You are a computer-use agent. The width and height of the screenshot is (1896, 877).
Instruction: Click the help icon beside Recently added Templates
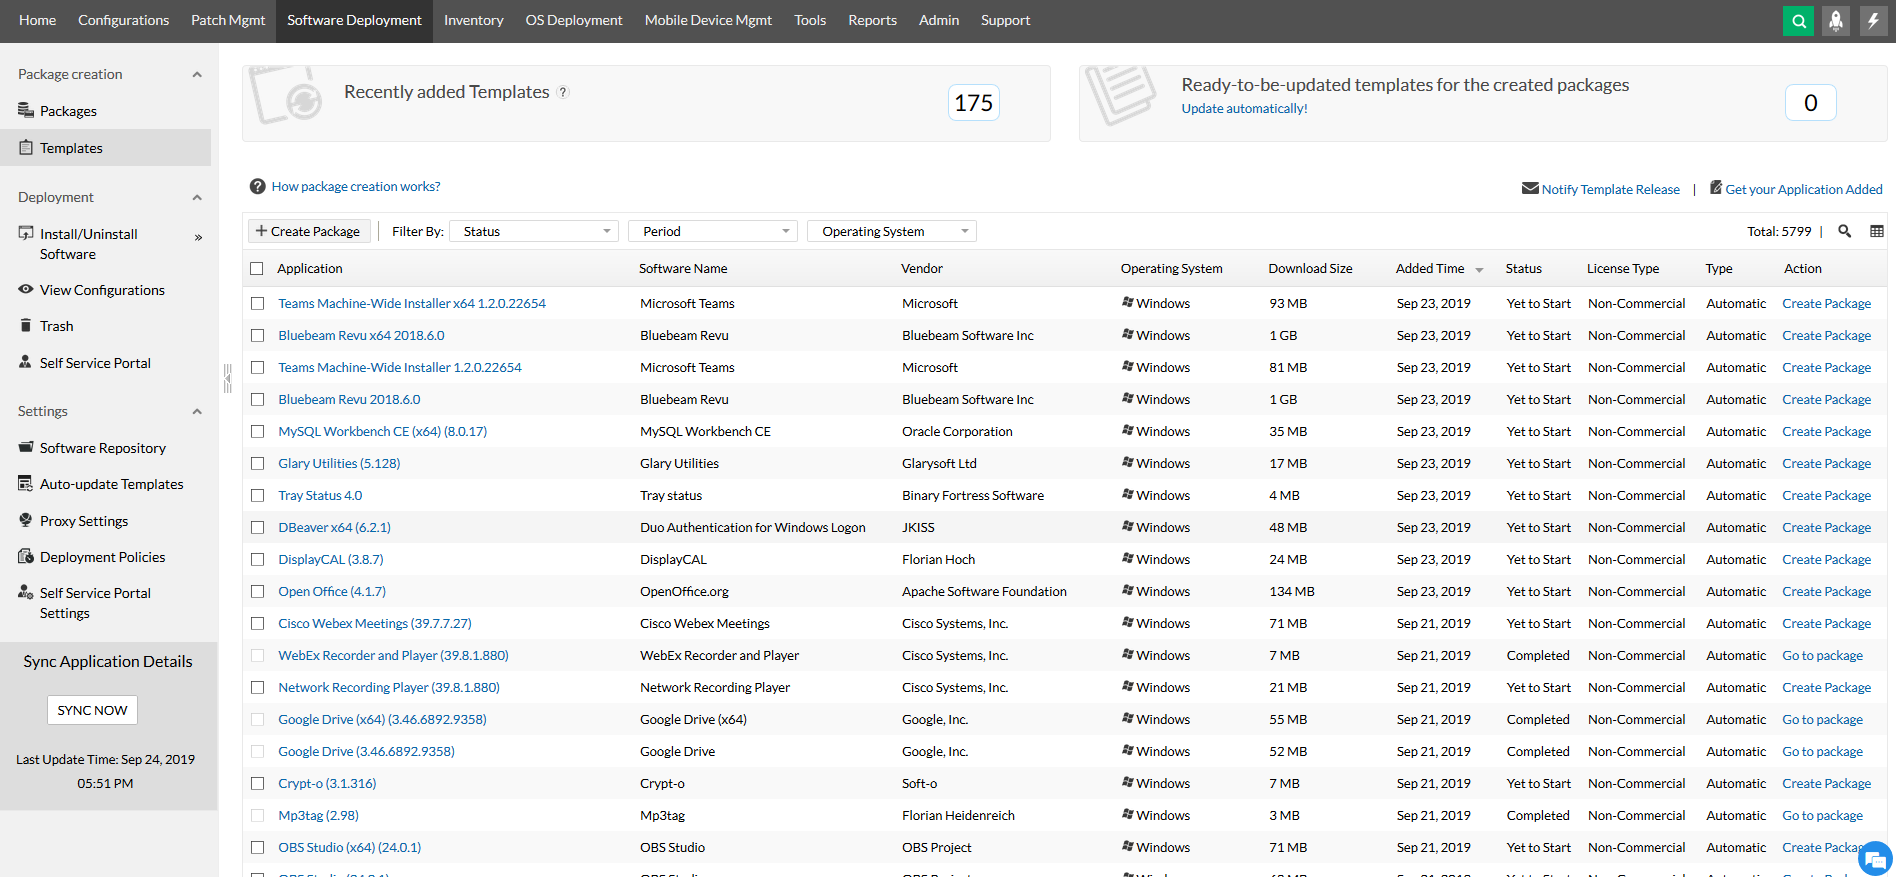click(x=563, y=92)
